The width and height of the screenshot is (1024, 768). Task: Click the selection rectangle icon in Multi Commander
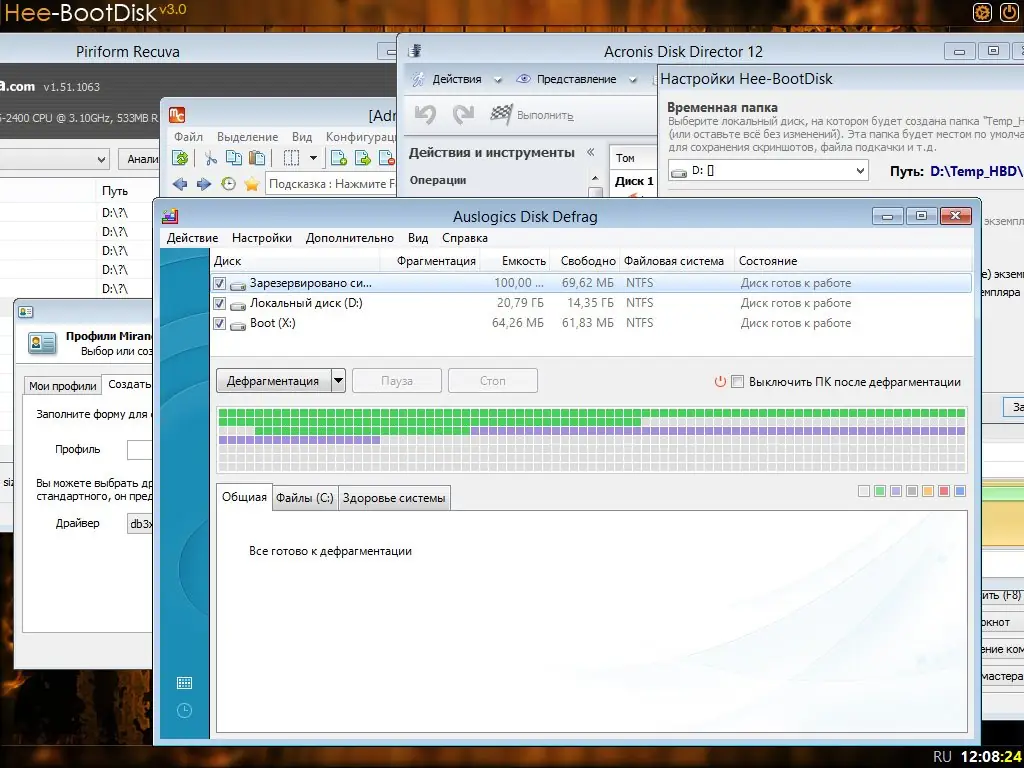point(291,158)
